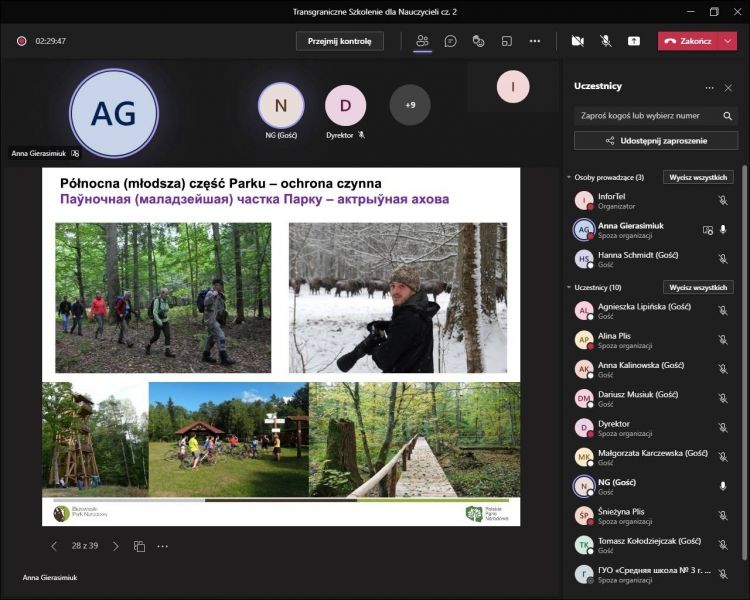Open the slide grid view icon
750x600 pixels.
[139, 546]
